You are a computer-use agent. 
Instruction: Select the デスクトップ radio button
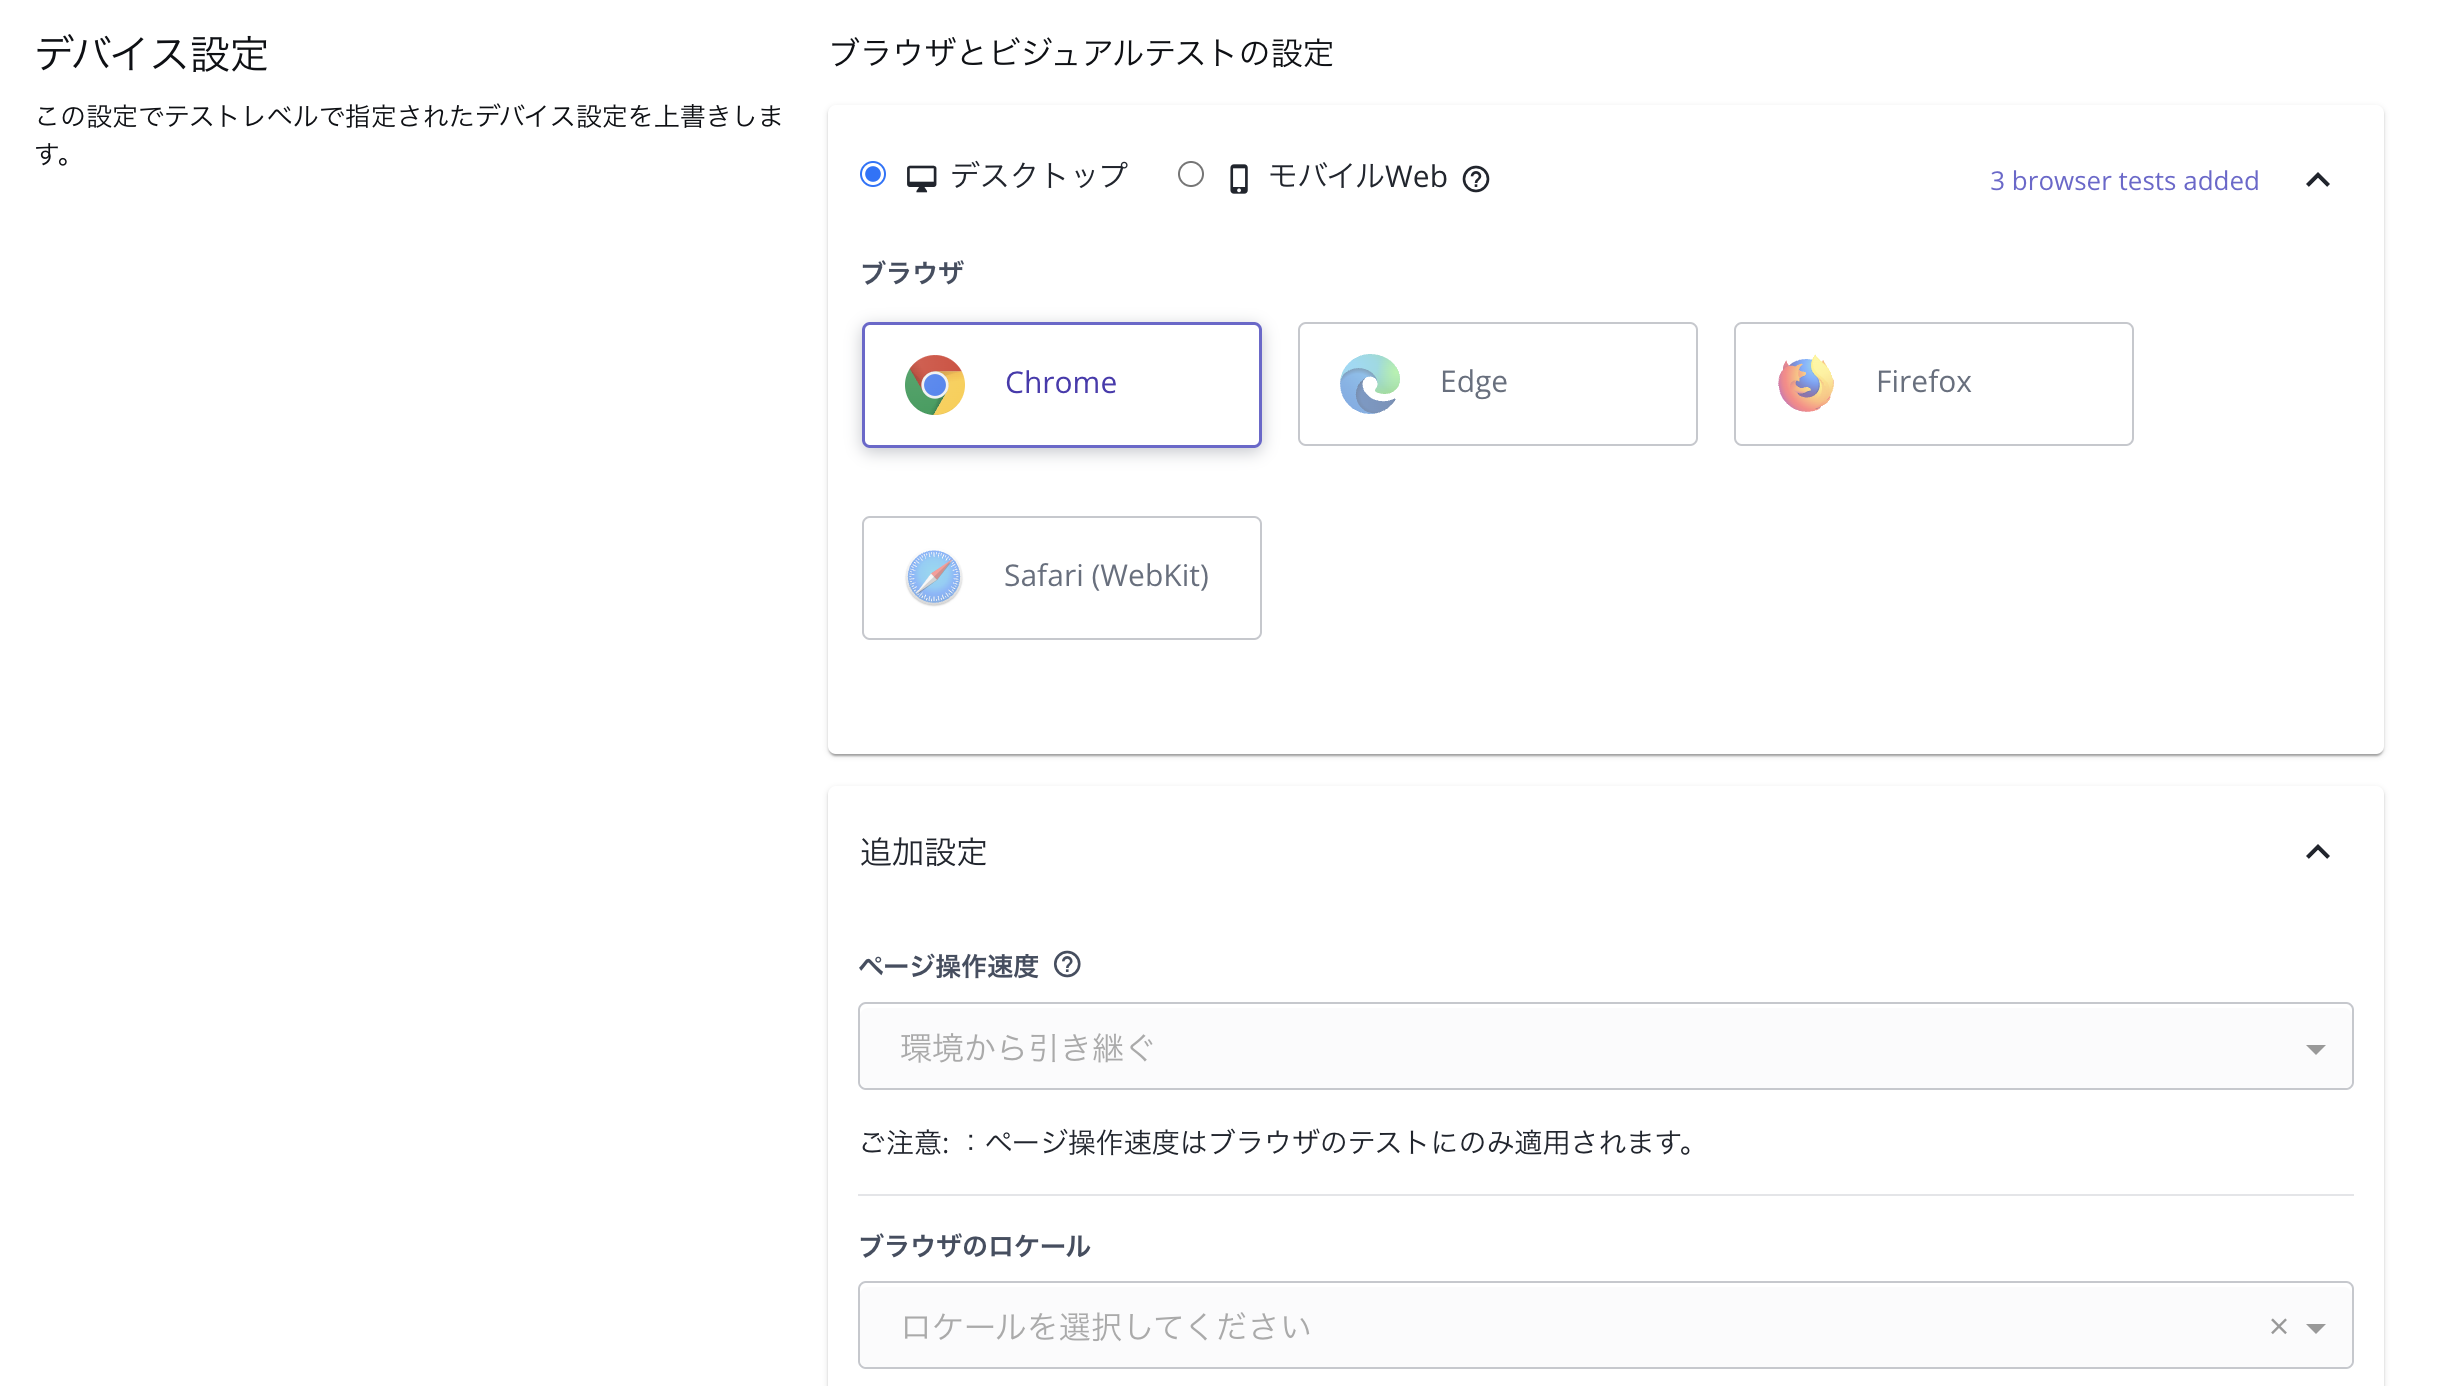pos(873,175)
